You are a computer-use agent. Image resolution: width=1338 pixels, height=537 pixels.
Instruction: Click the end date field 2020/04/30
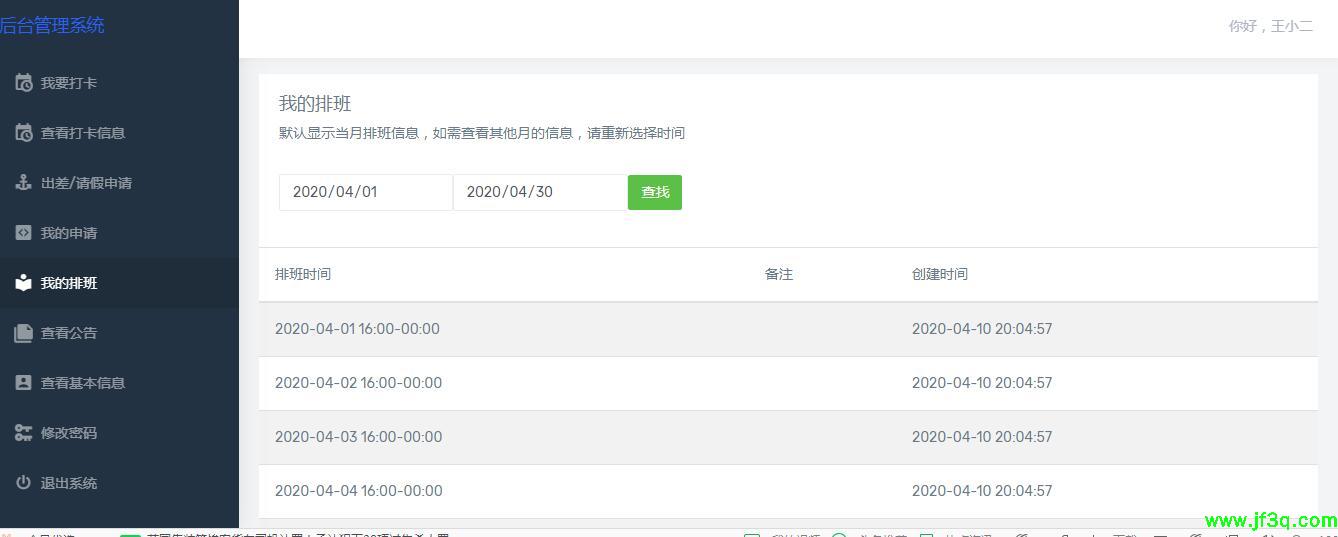pyautogui.click(x=539, y=192)
